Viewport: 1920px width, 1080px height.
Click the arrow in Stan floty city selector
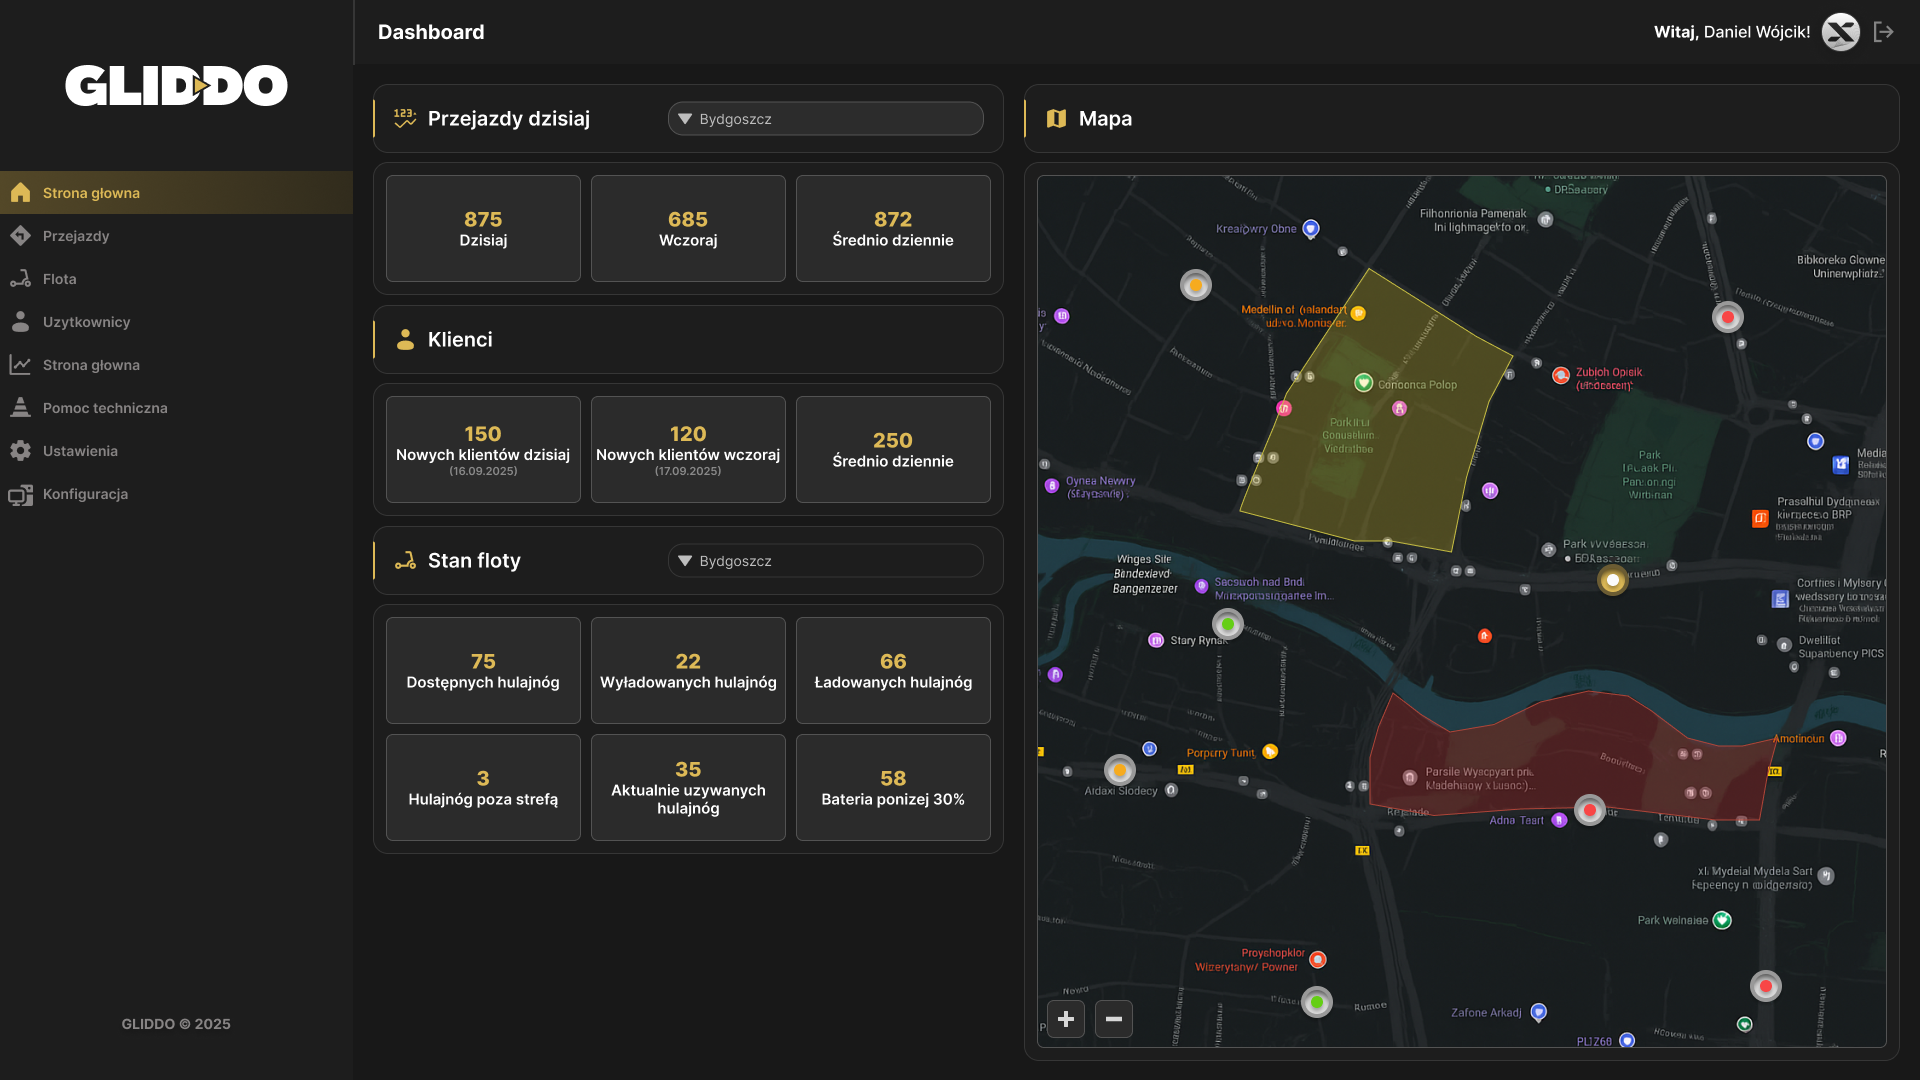point(685,561)
